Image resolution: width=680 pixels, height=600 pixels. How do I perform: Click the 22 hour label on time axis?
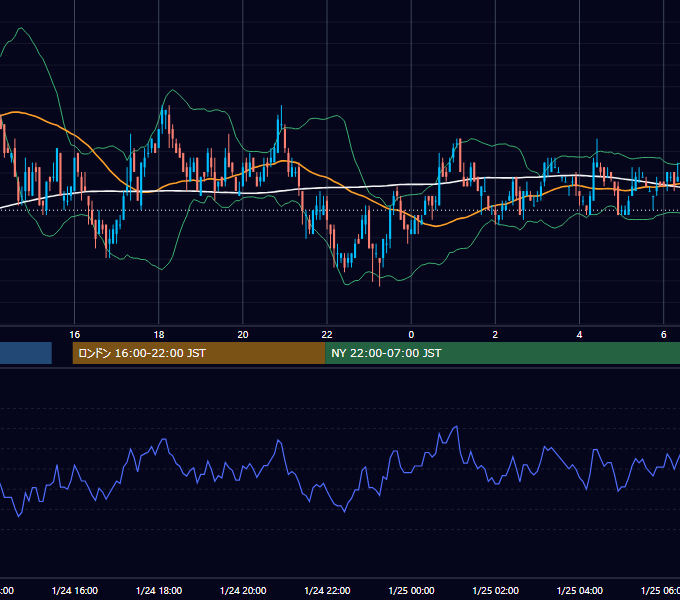[327, 334]
